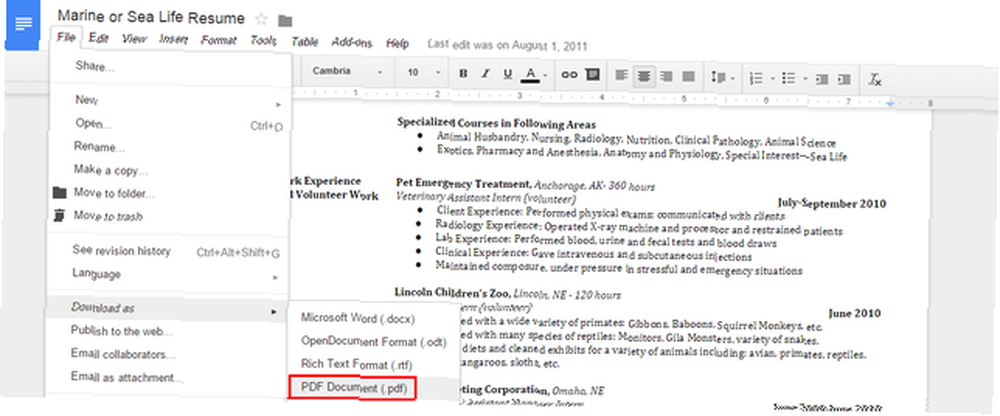Open the line spacing options
1000x416 pixels.
(x=722, y=78)
